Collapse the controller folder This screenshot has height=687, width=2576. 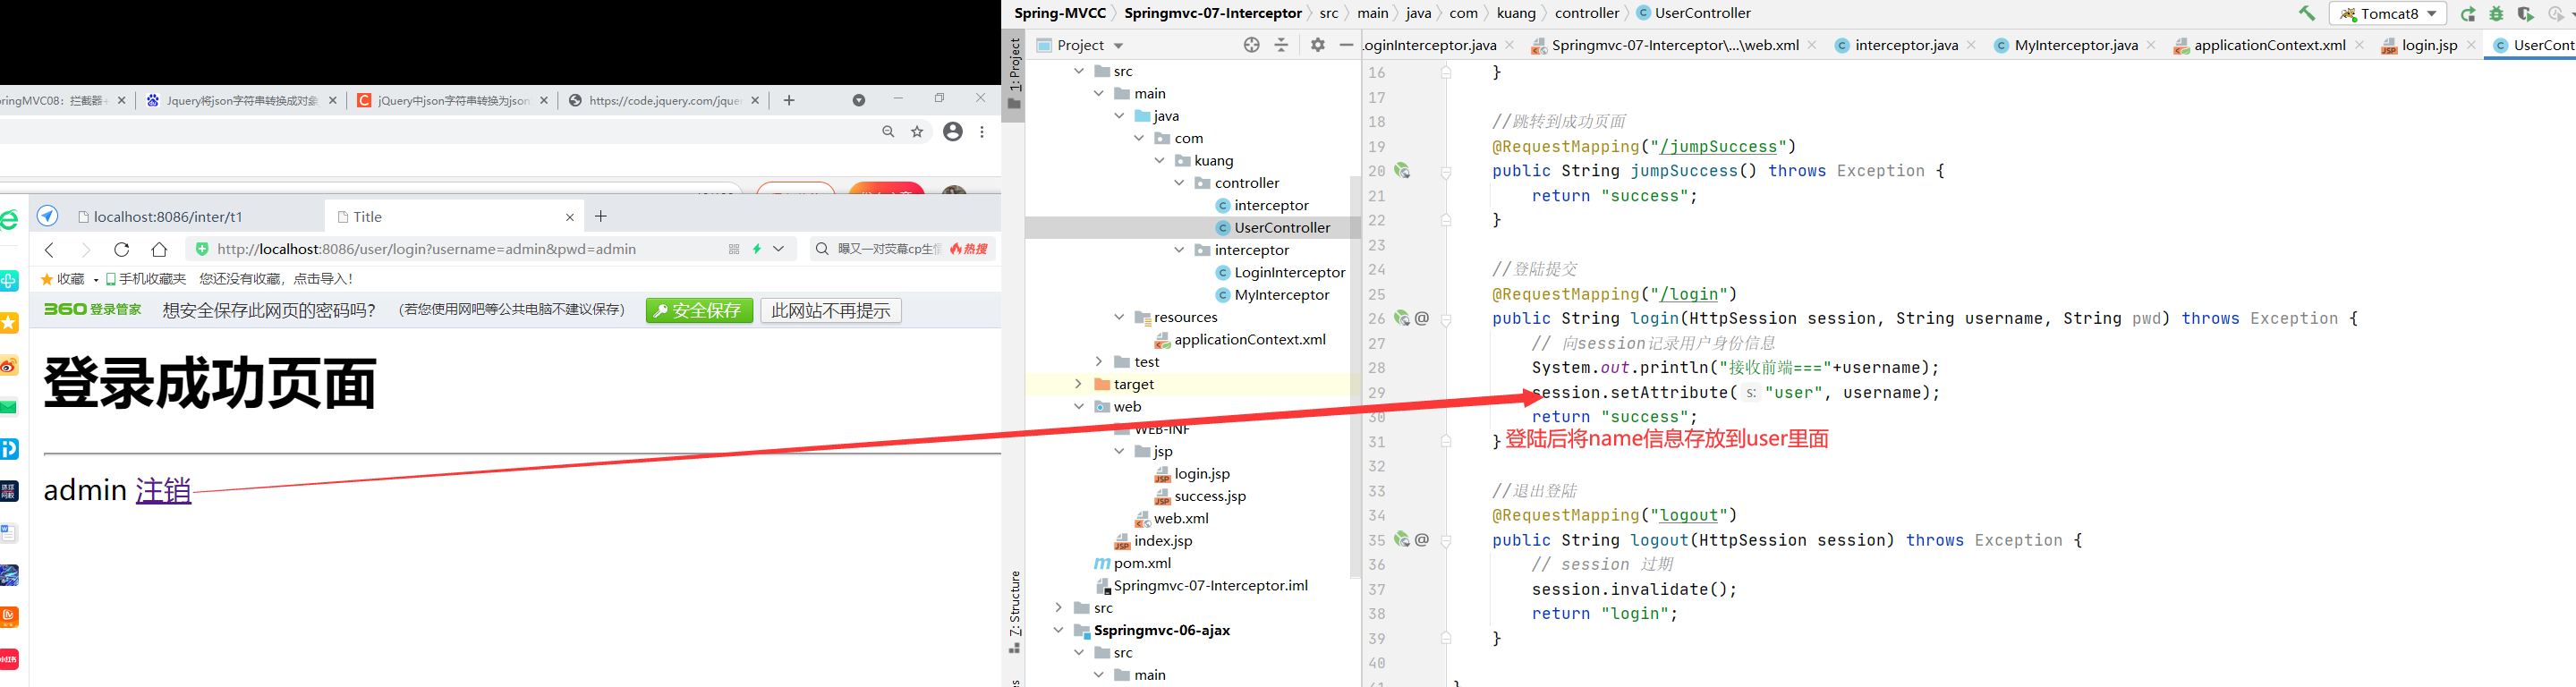[x=1179, y=183]
